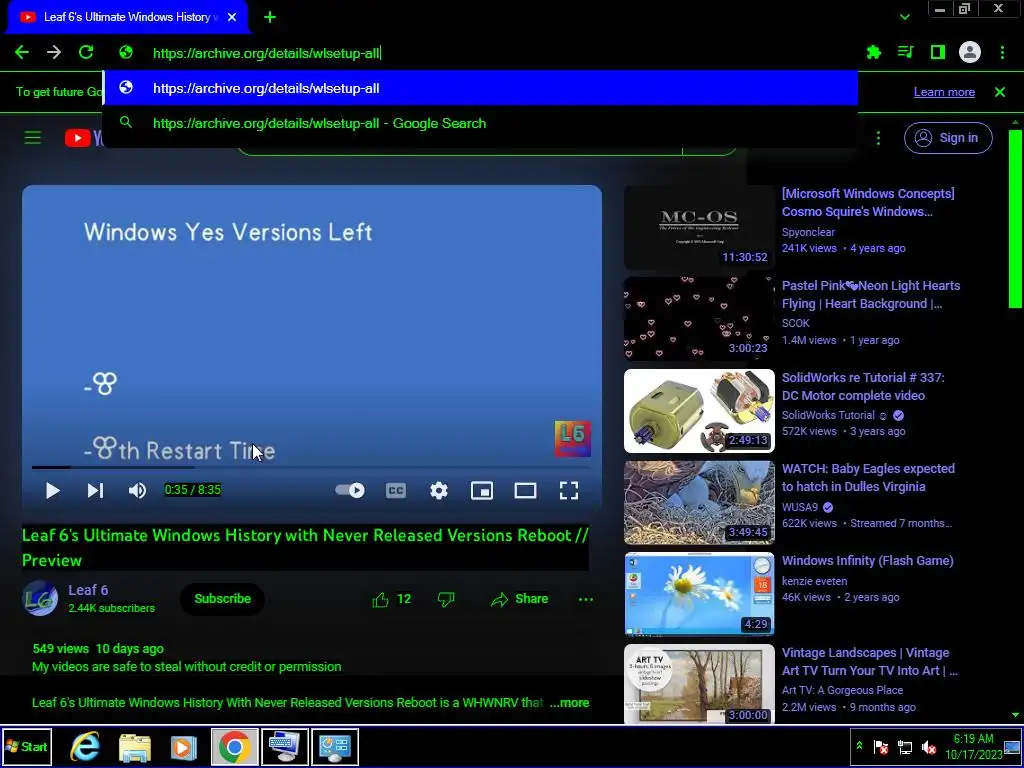Click into the address bar URL text
Screen dimensions: 1024x768
point(266,54)
